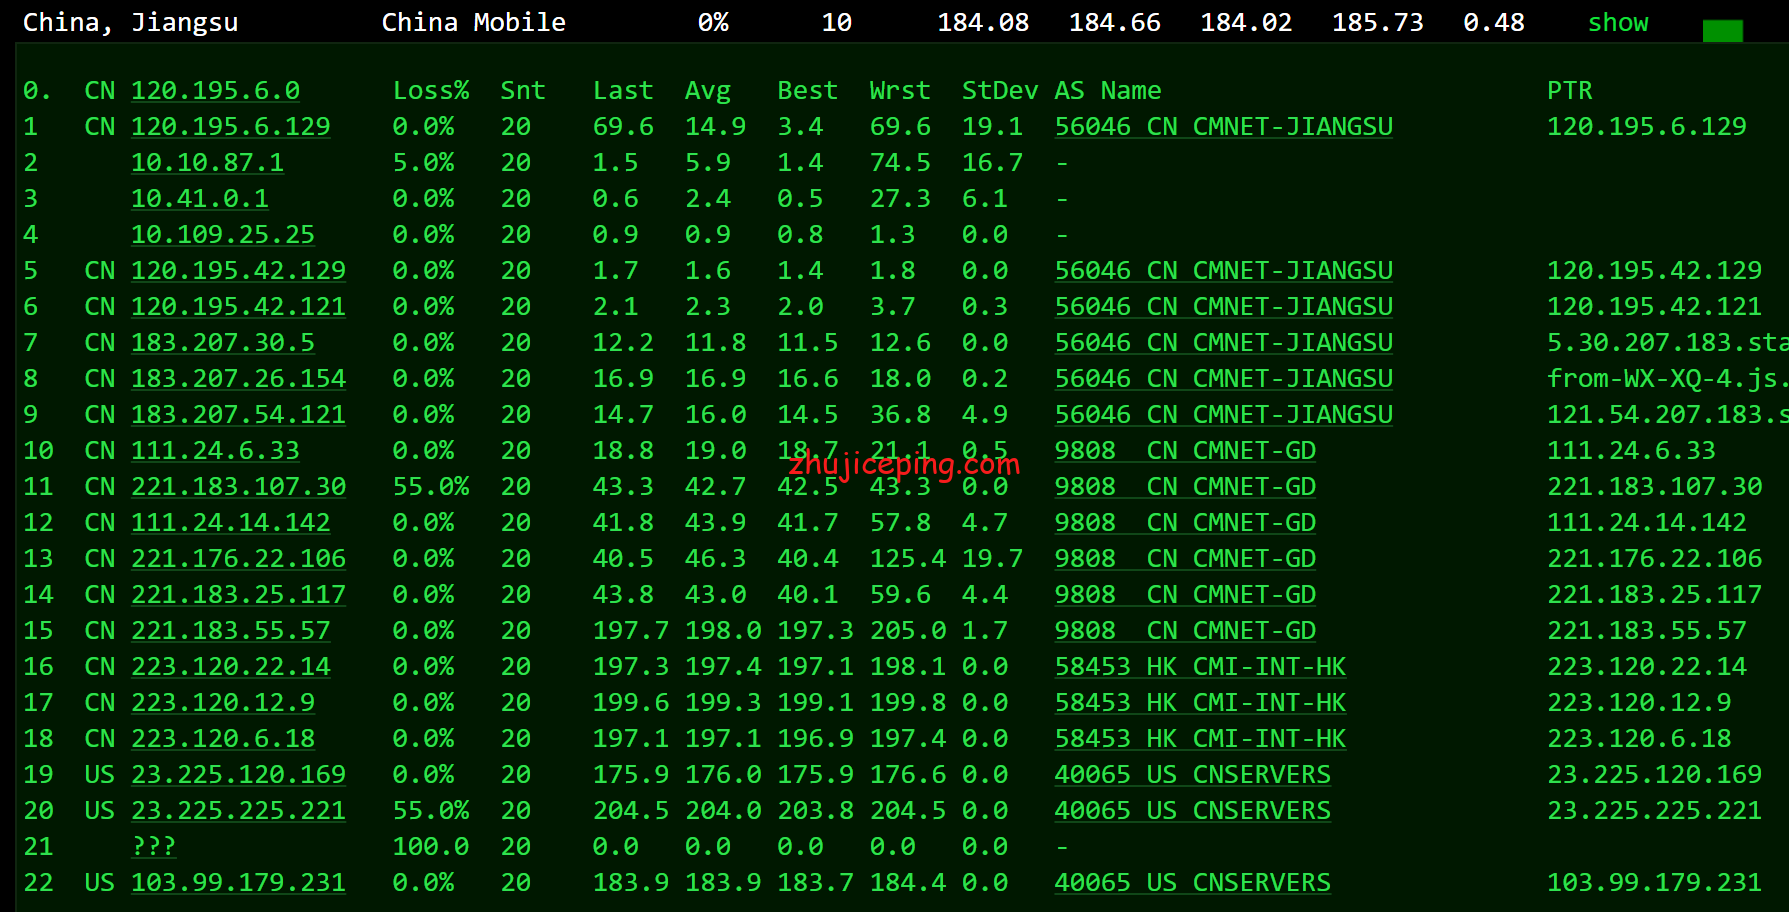Viewport: 1789px width, 912px height.
Task: Click the green status indicator beside show
Action: 1722,30
